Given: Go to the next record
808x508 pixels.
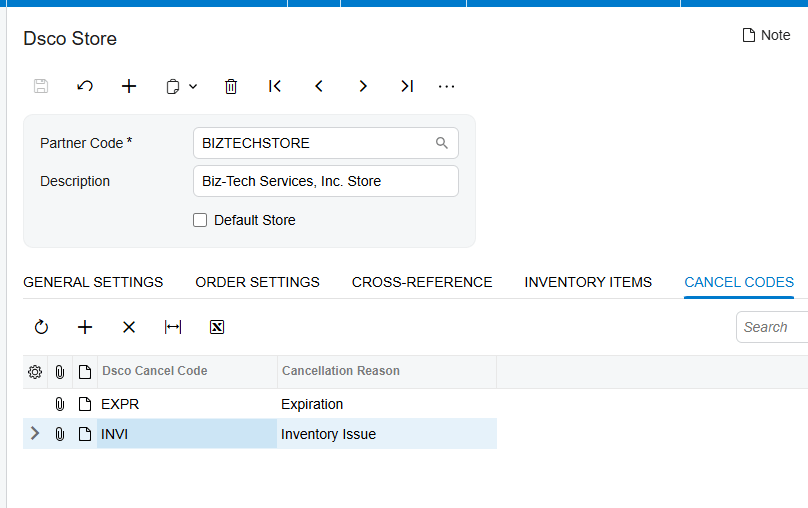Looking at the screenshot, I should [x=363, y=86].
